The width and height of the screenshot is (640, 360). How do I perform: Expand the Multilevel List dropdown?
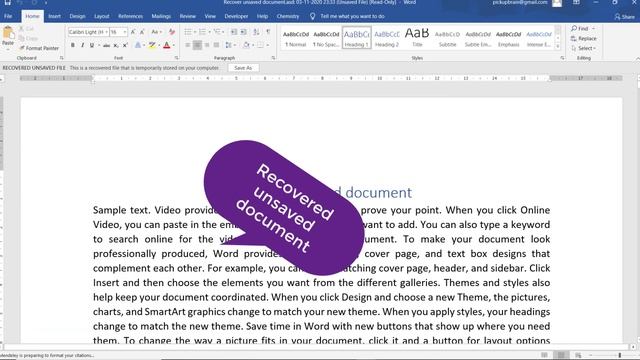coord(223,32)
